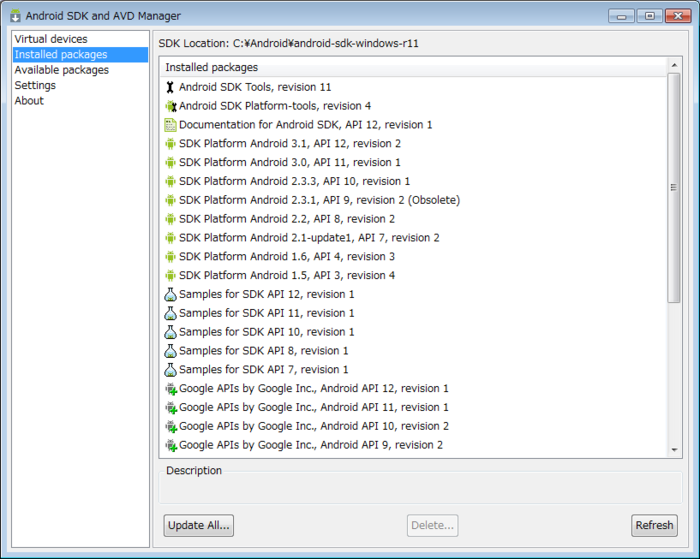The image size is (700, 559).
Task: Click the 'Installed packages' list header
Action: [x=414, y=67]
